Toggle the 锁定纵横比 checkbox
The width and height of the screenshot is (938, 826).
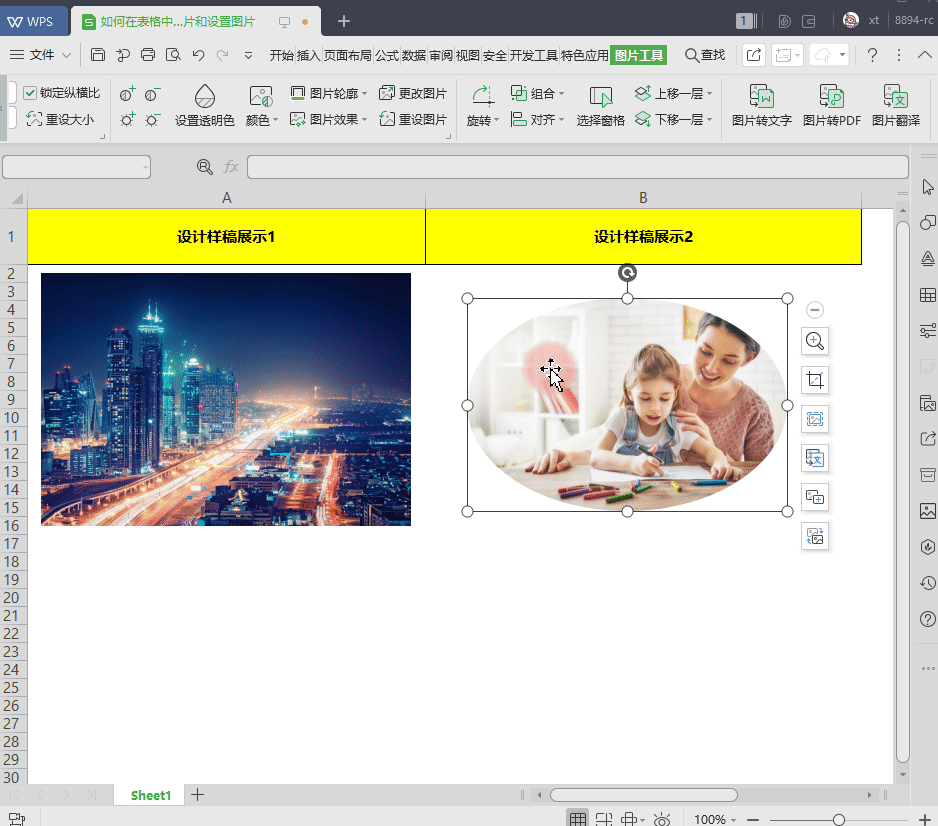pos(30,93)
